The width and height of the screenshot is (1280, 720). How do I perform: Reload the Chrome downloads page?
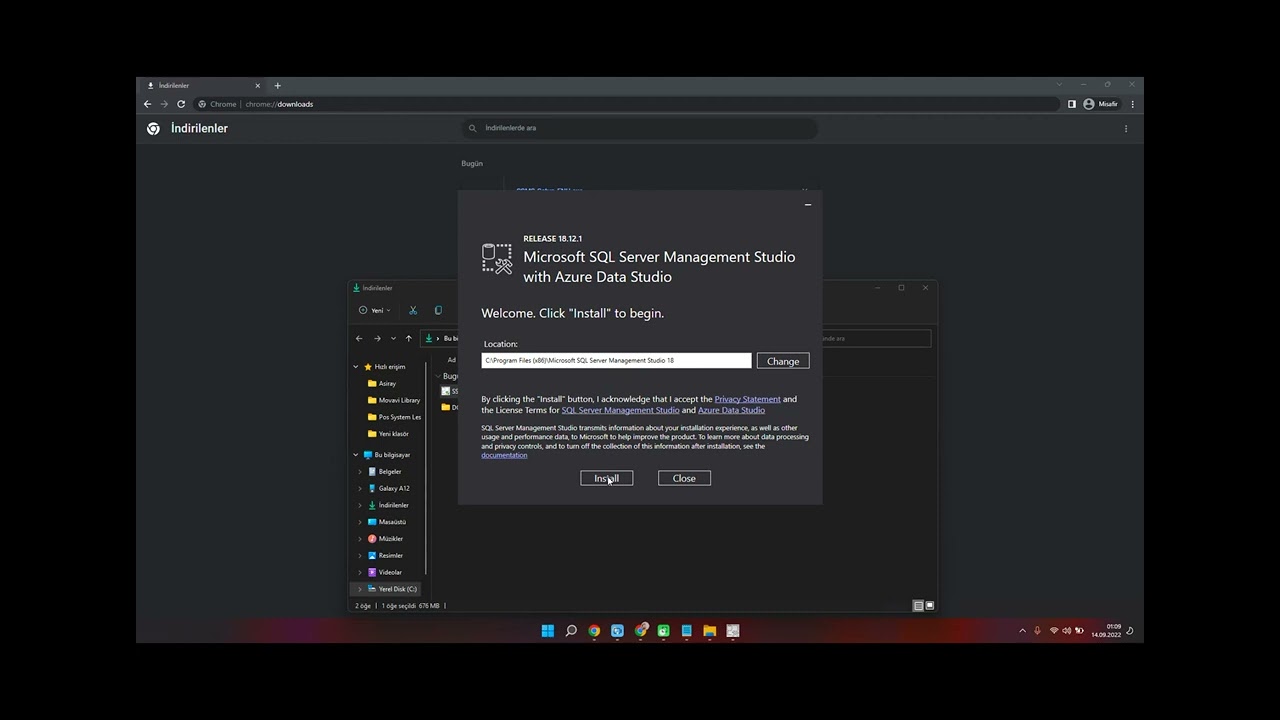pyautogui.click(x=181, y=104)
